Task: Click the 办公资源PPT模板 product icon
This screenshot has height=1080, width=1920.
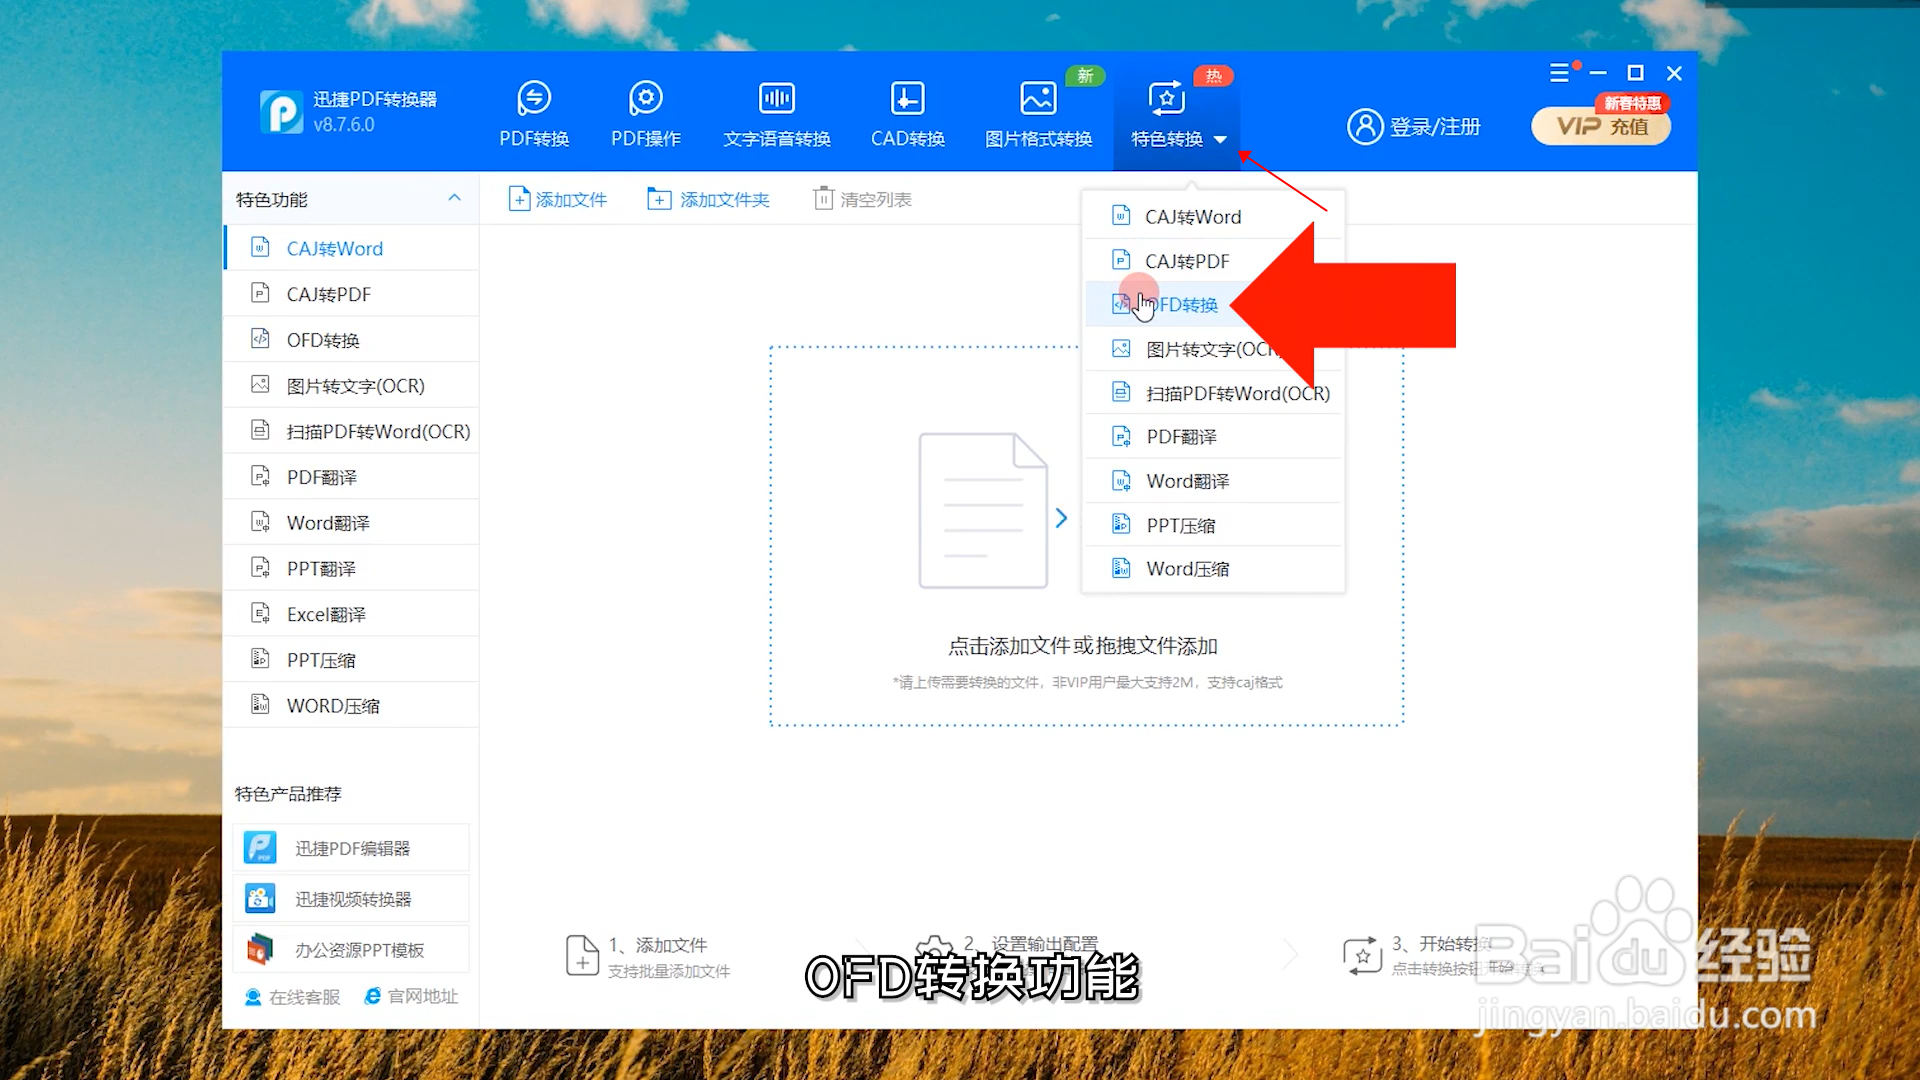Action: tap(260, 949)
